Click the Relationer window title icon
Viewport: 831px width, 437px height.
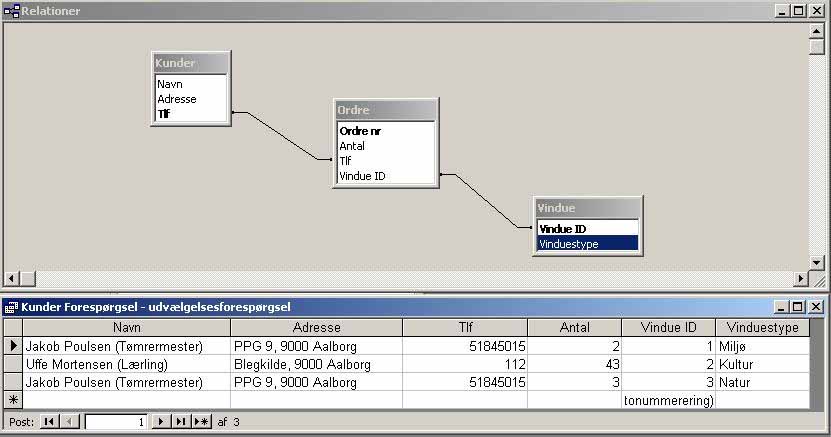11,10
